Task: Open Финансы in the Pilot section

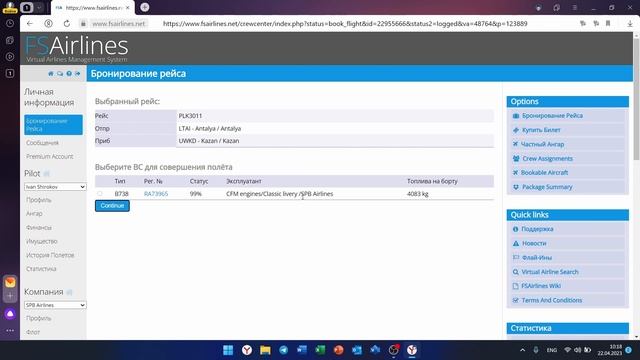Action: click(39, 227)
